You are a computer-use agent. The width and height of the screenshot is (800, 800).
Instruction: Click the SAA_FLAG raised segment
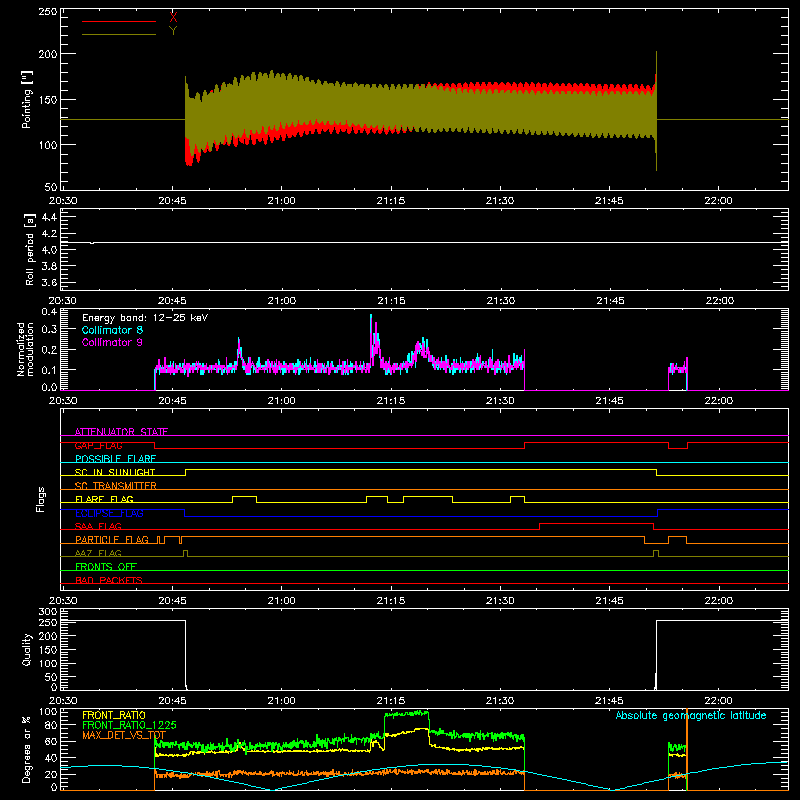click(x=596, y=523)
